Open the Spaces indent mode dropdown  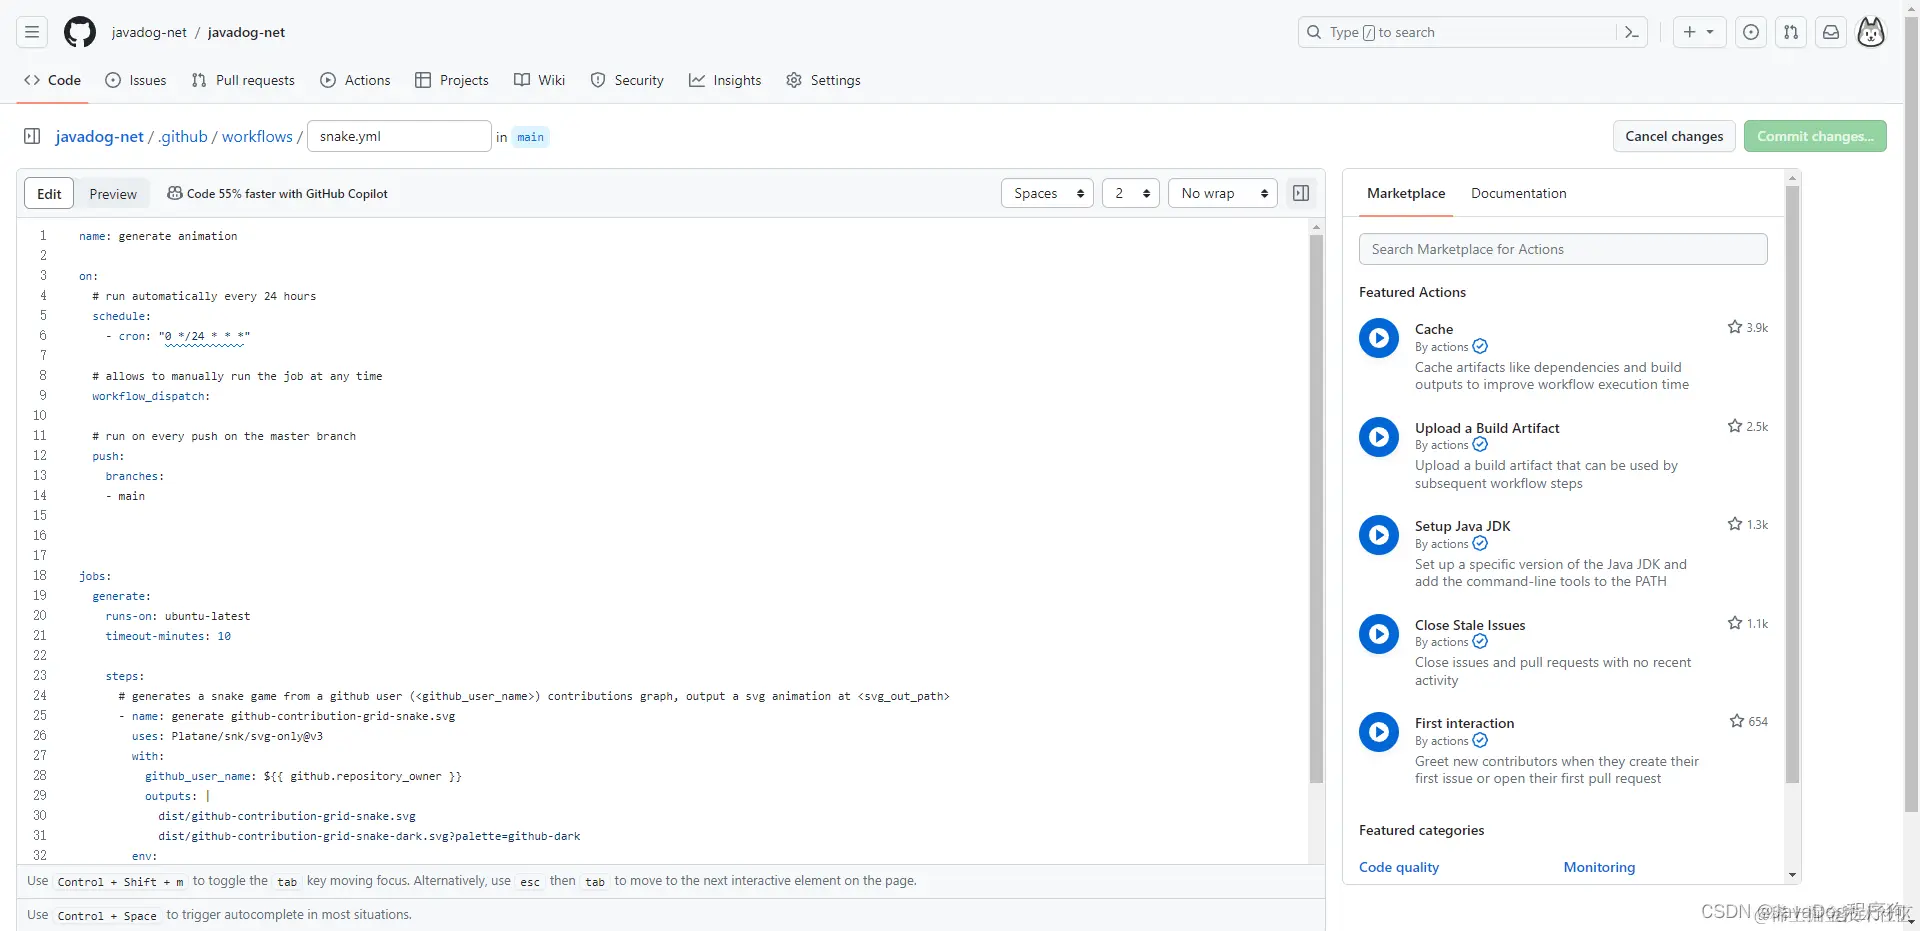tap(1047, 193)
